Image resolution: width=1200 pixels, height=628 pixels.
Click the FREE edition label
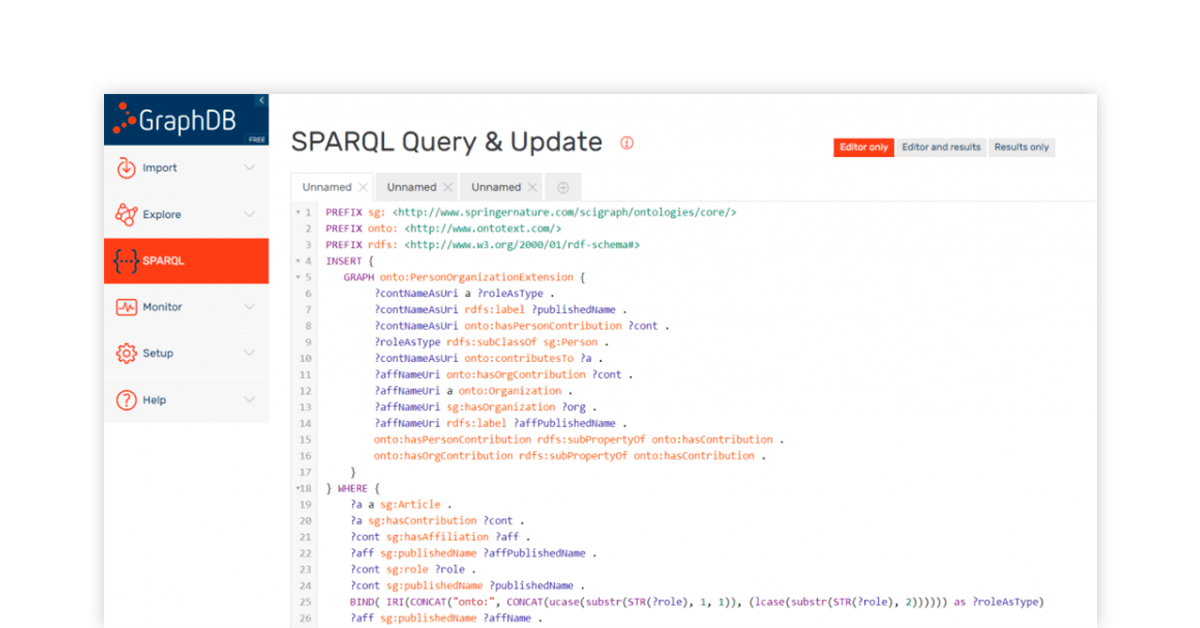(257, 140)
